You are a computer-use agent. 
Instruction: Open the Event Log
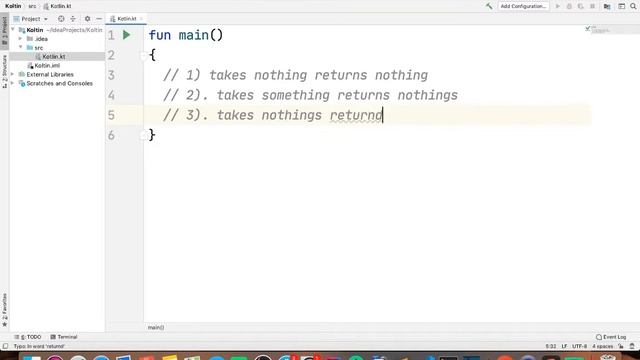coord(611,337)
